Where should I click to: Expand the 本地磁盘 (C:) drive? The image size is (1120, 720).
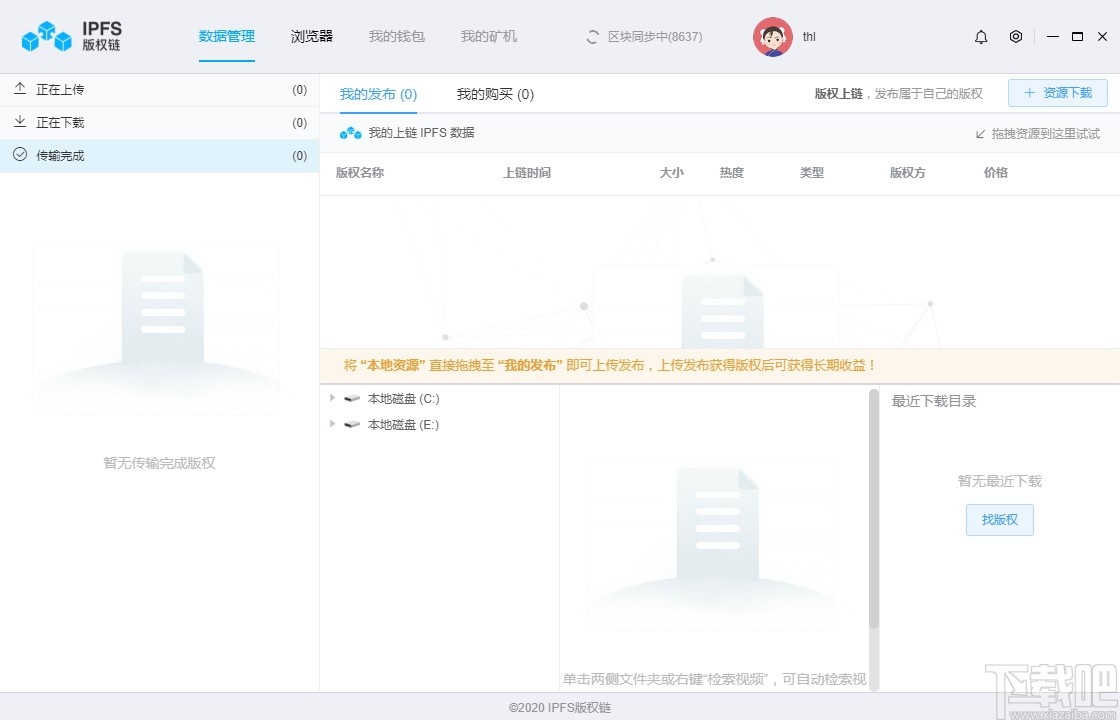pyautogui.click(x=332, y=397)
